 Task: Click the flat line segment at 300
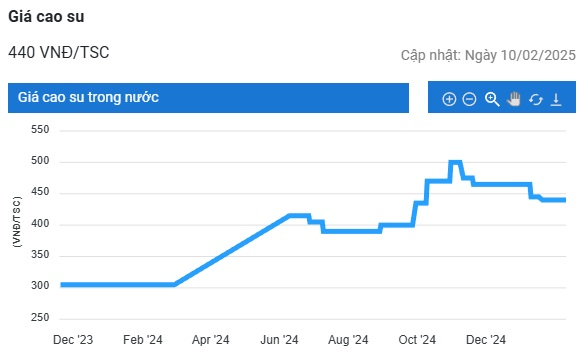(x=117, y=285)
